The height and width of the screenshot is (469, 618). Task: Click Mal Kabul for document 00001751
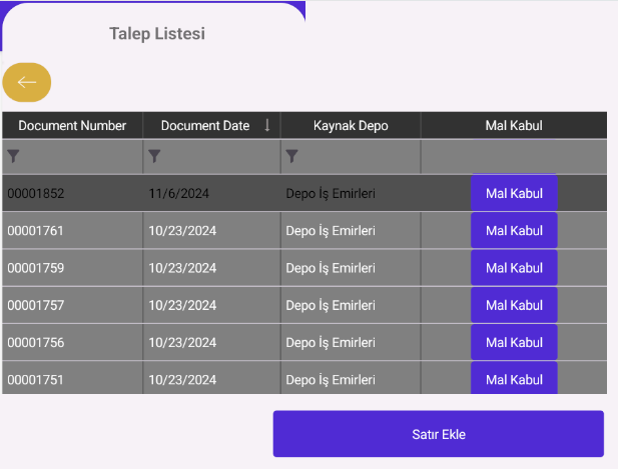514,378
